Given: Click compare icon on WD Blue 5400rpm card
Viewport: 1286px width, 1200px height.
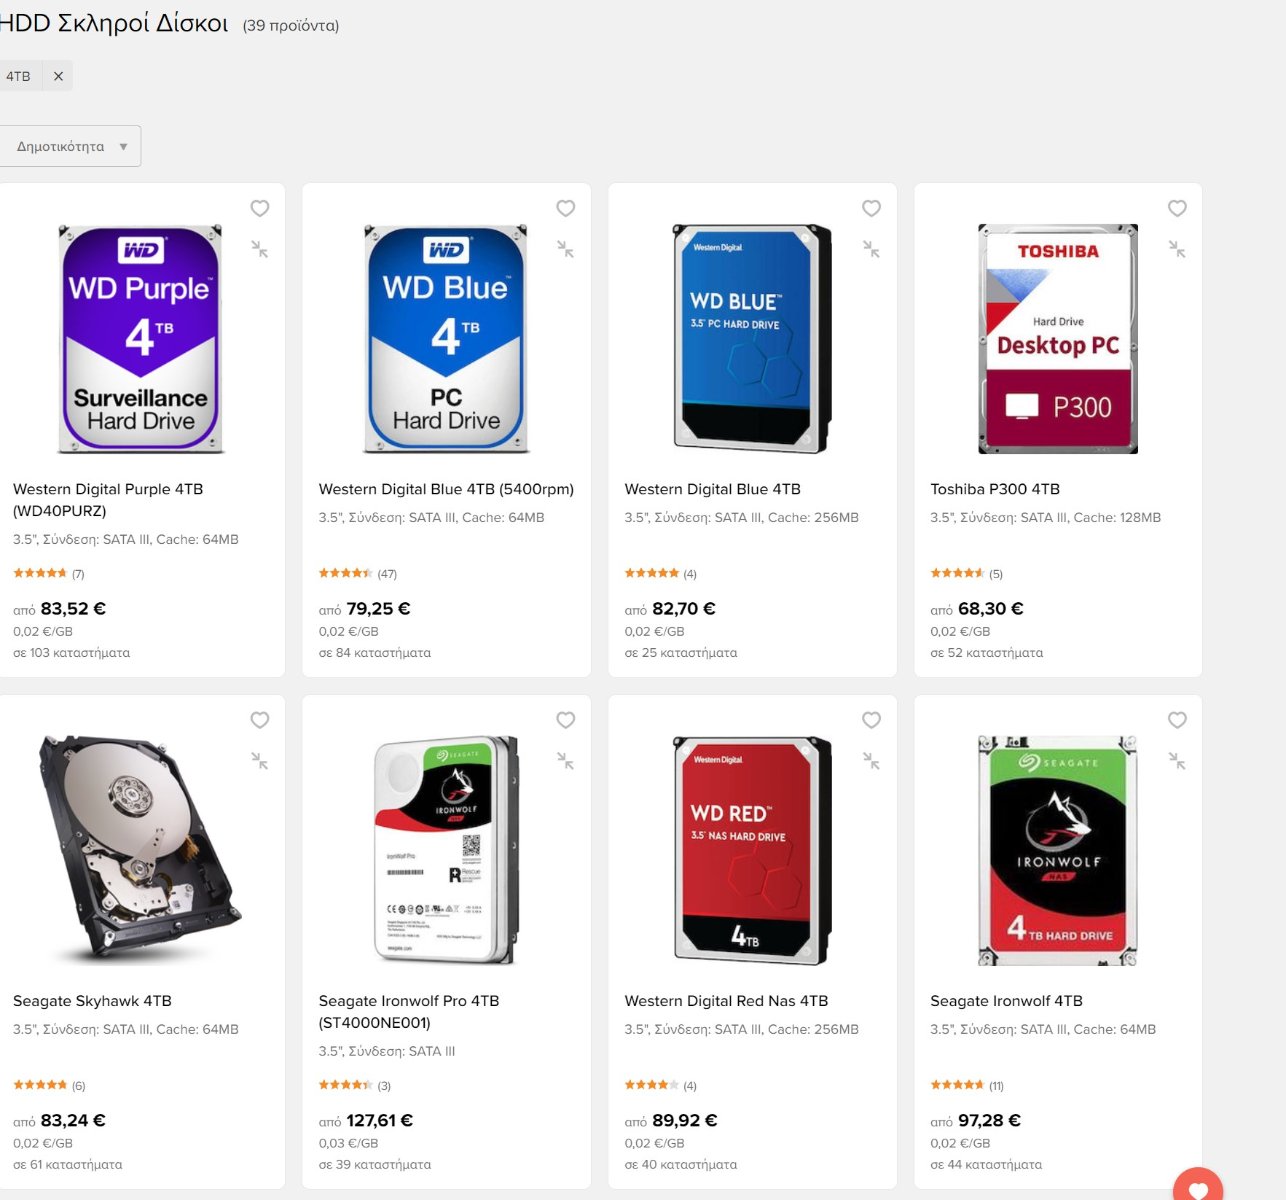Looking at the screenshot, I should tap(565, 249).
